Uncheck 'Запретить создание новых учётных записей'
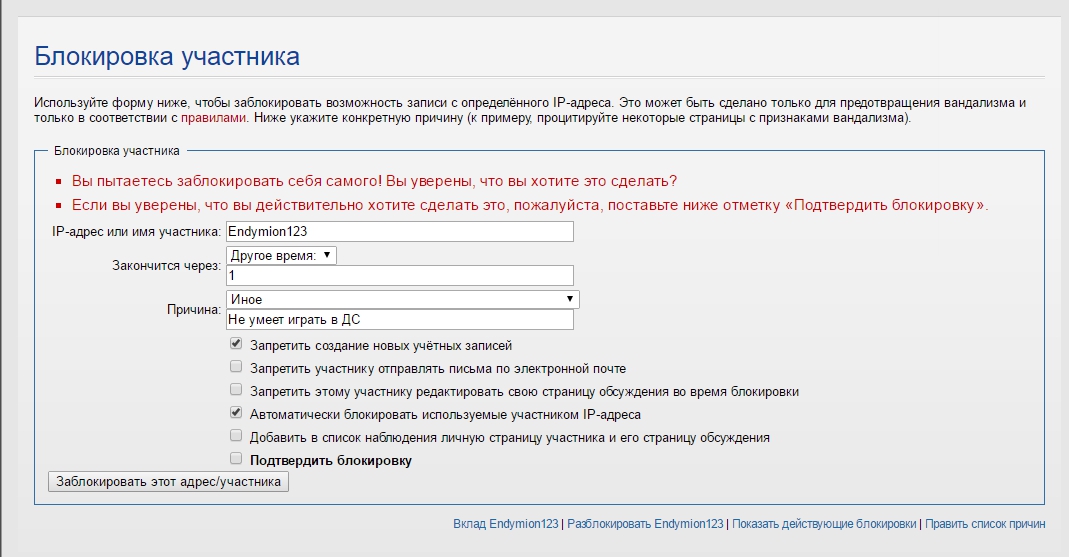1069x557 pixels. click(x=236, y=343)
